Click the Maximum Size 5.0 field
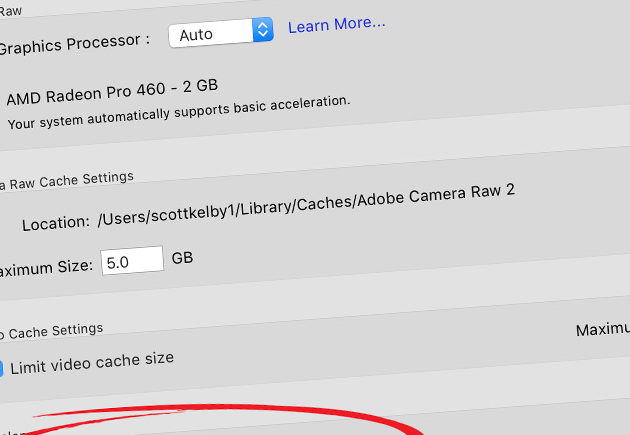 tap(132, 261)
